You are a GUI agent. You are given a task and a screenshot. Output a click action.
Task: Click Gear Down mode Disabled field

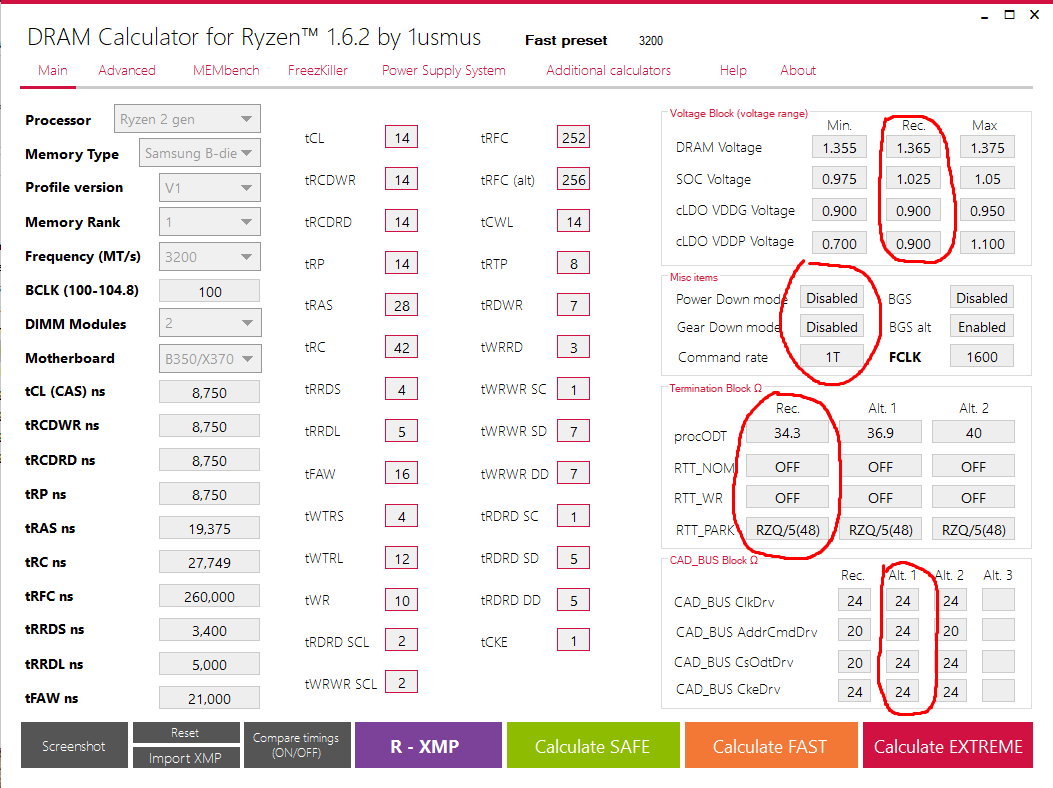point(831,327)
